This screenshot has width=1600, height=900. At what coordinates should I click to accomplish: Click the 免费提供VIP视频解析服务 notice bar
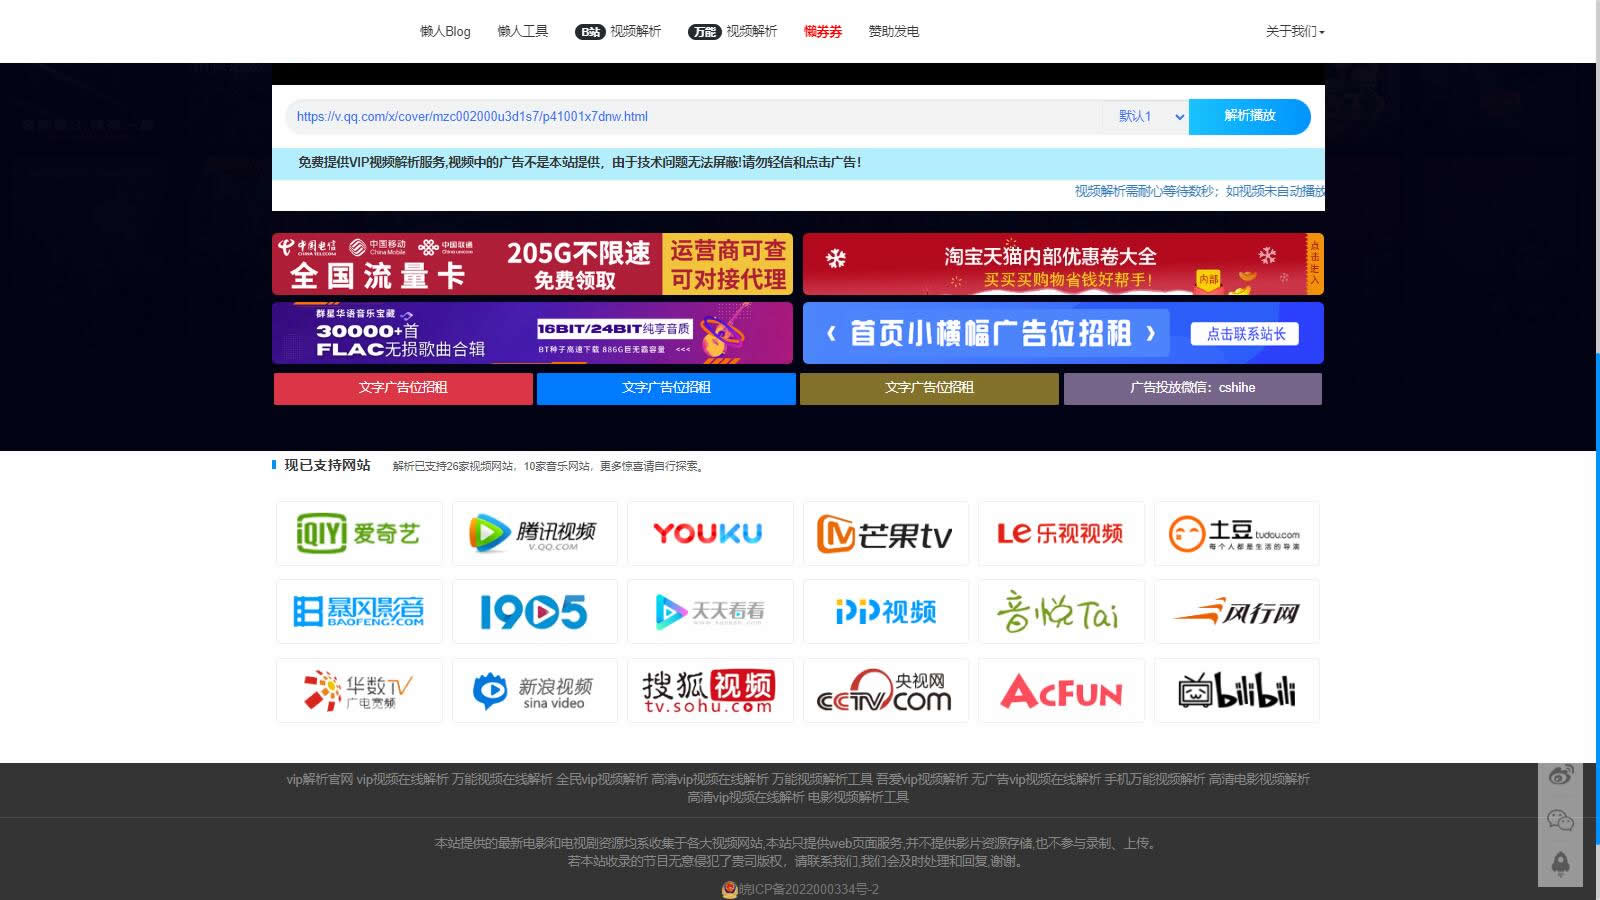(x=798, y=162)
